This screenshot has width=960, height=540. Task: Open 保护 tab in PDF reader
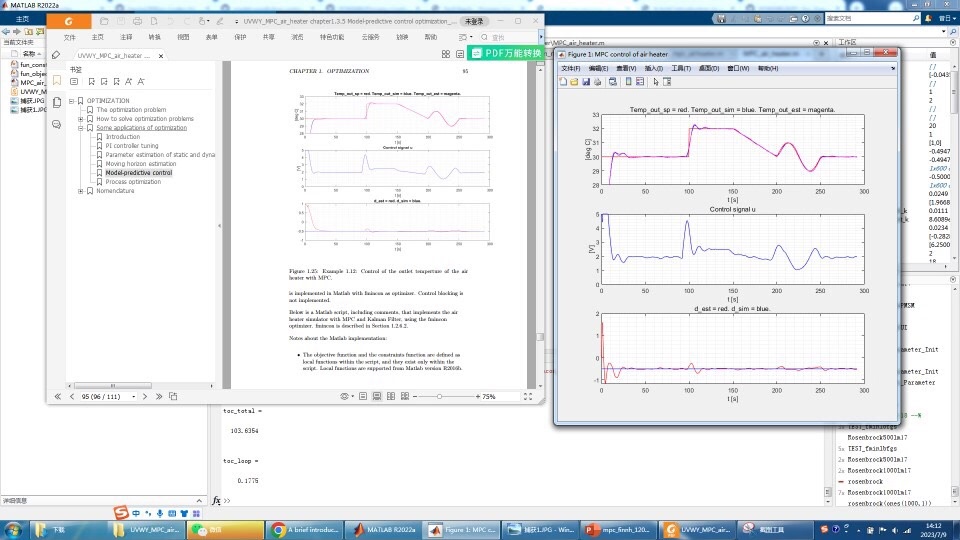[x=241, y=37]
